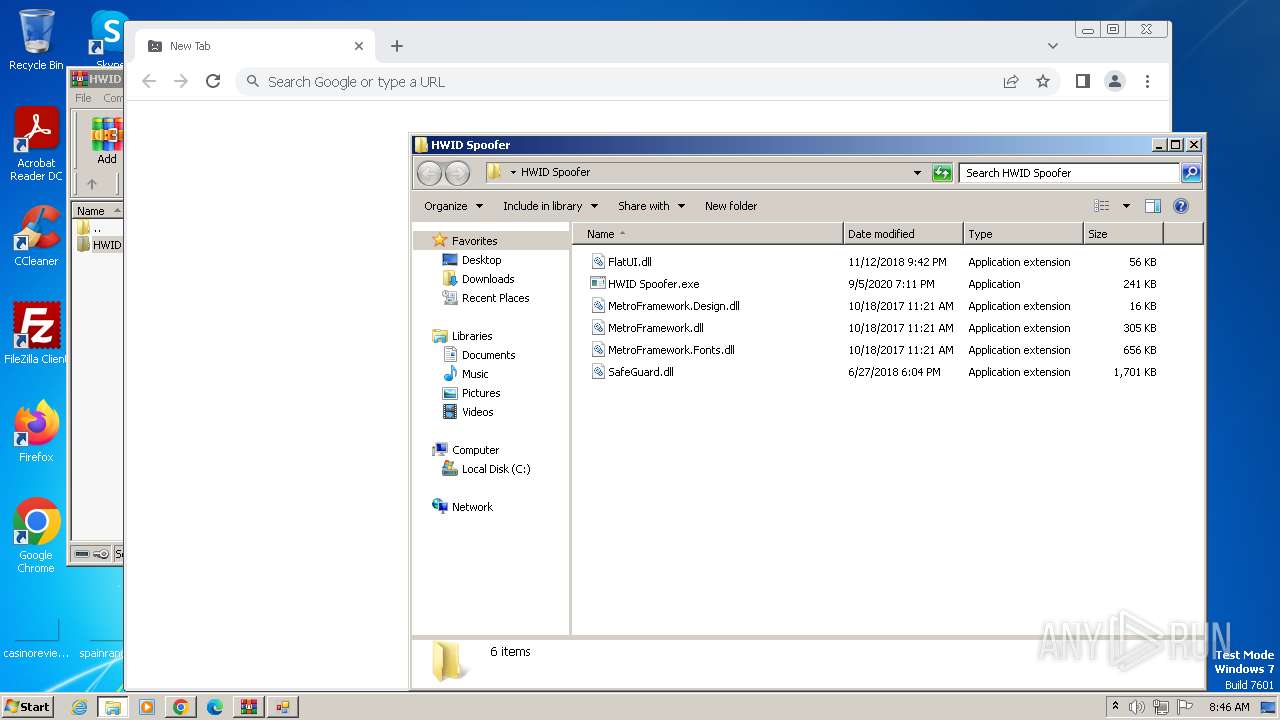Open Chrome profile avatar
The image size is (1280, 720).
[x=1115, y=82]
